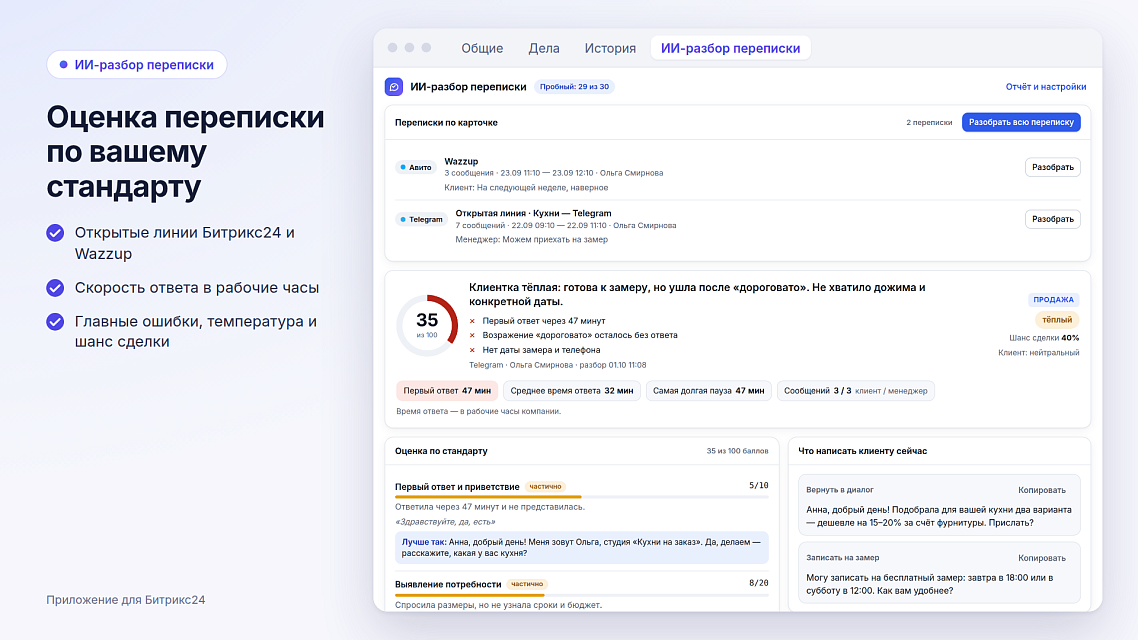Viewport: 1138px width, 640px height.
Task: Click the Пробный: 29 из 30 badge
Action: click(x=574, y=86)
